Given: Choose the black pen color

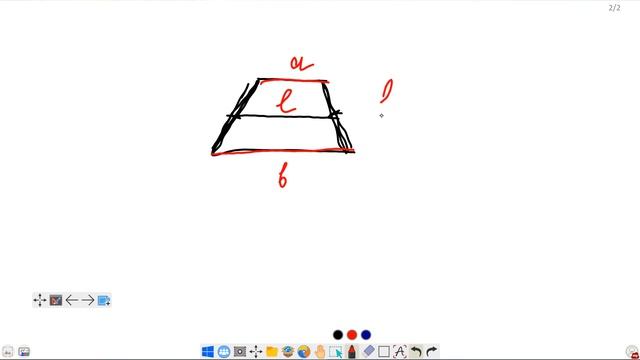Looking at the screenshot, I should coord(338,335).
